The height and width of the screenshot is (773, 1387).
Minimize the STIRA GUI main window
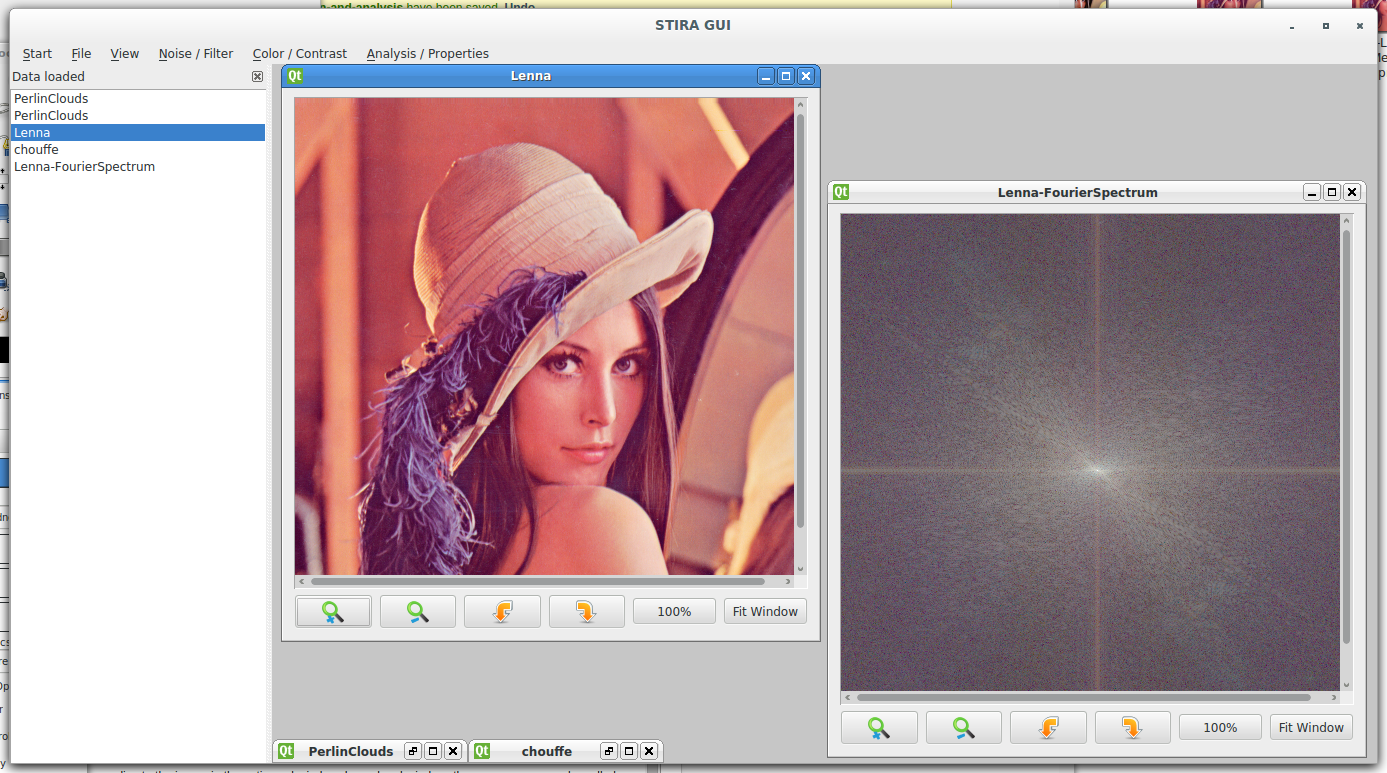pyautogui.click(x=1292, y=25)
